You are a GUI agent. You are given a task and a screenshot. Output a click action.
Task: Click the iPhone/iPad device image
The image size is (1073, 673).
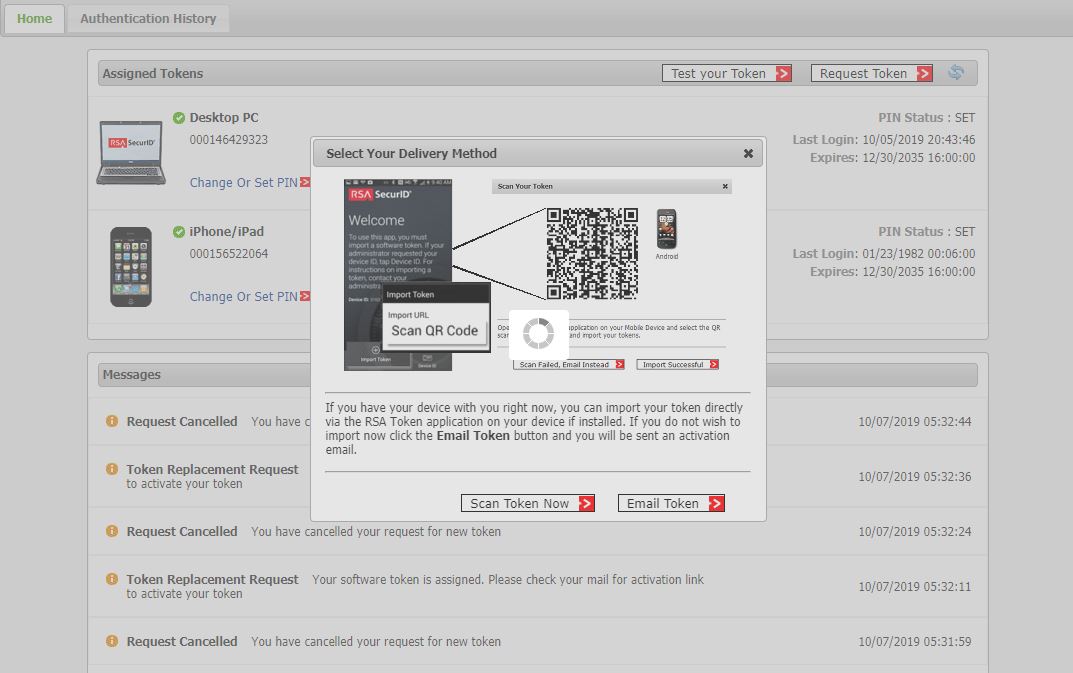pos(130,266)
